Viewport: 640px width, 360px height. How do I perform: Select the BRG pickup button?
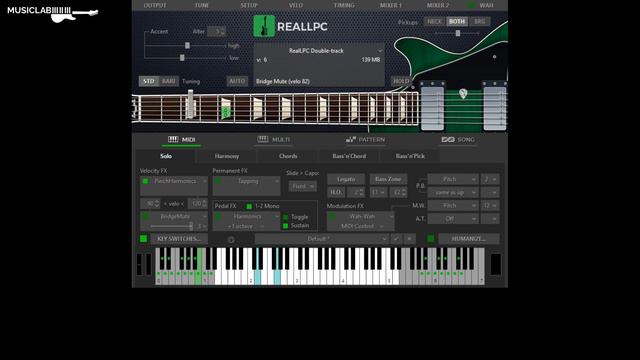[480, 22]
